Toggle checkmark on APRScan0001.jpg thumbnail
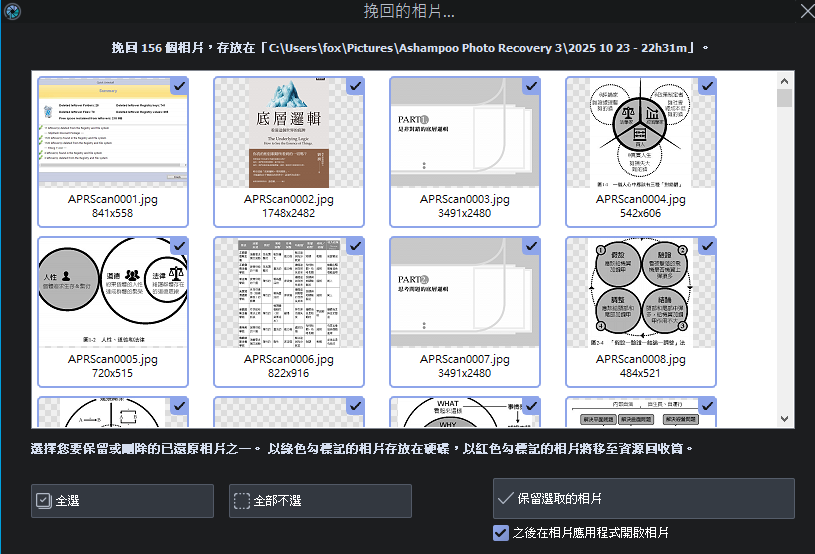The height and width of the screenshot is (554, 815). click(x=179, y=86)
